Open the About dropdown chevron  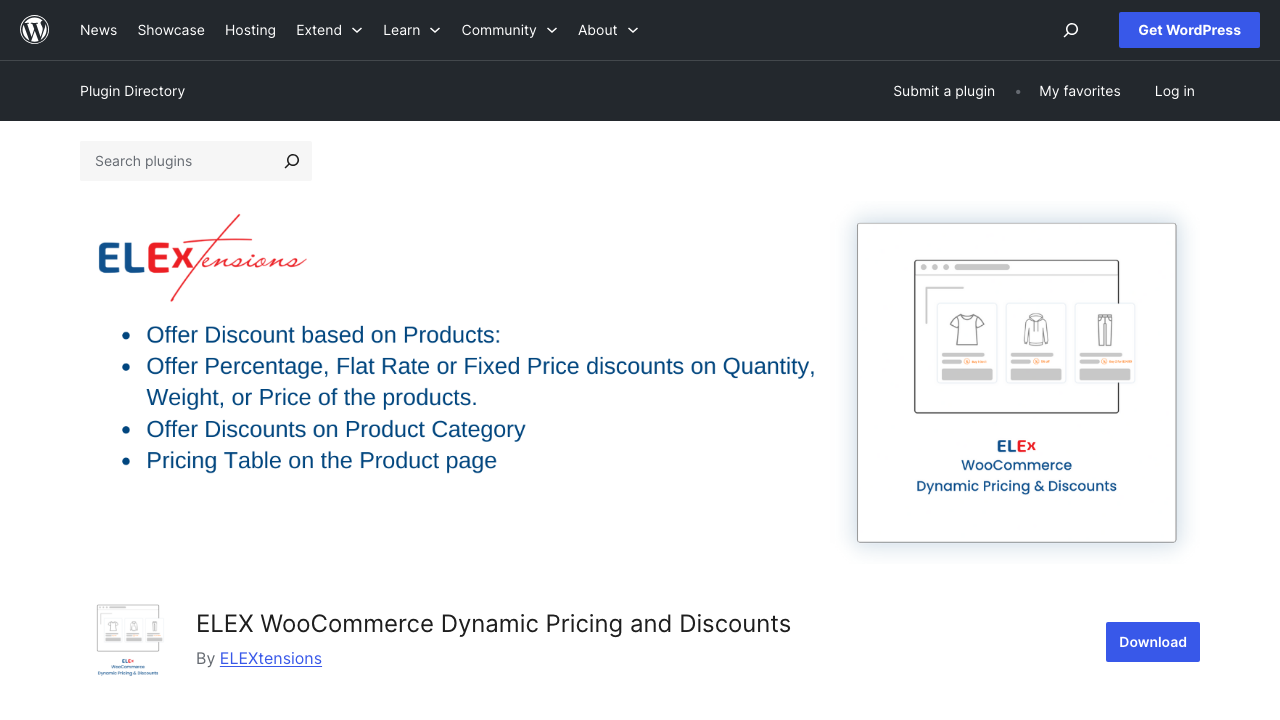[632, 30]
